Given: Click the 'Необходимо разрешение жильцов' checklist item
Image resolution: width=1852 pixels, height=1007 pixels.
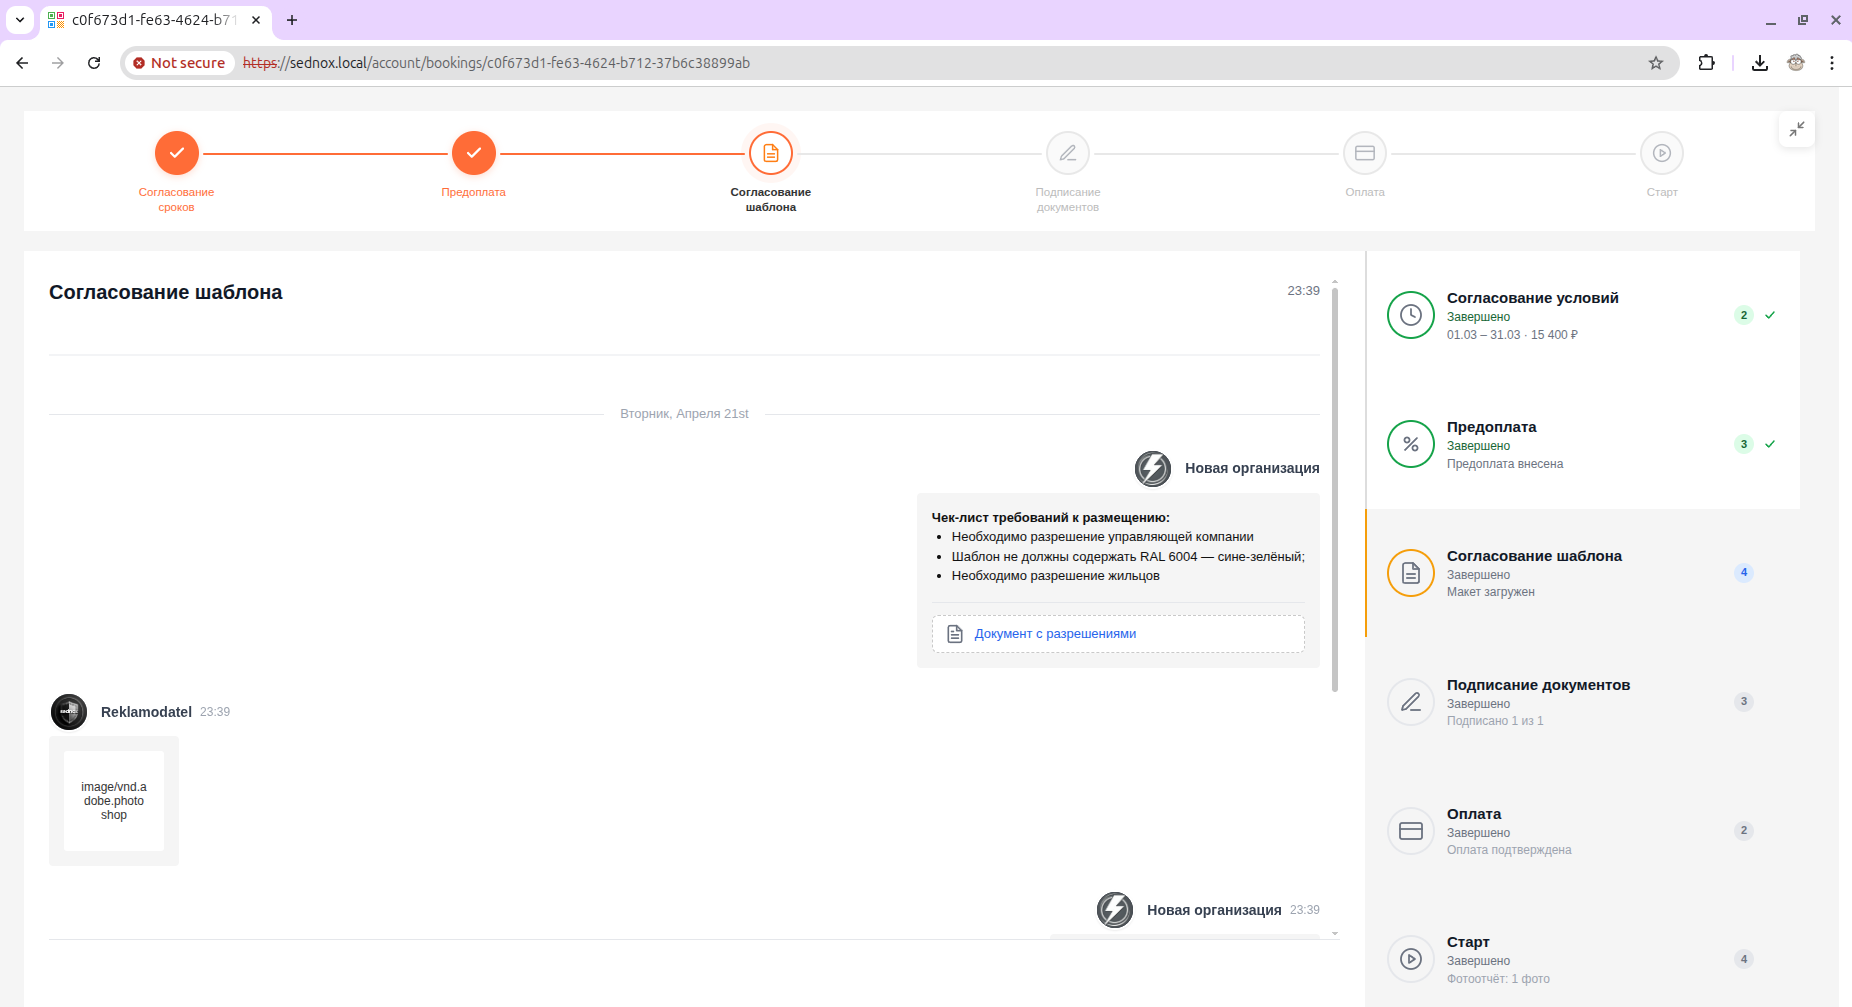Looking at the screenshot, I should 1055,576.
